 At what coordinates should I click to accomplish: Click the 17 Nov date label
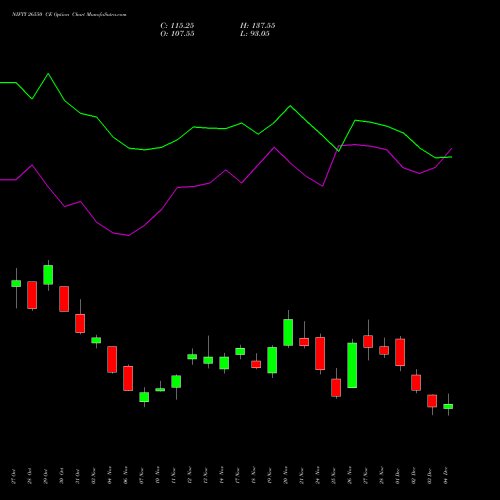(238, 475)
